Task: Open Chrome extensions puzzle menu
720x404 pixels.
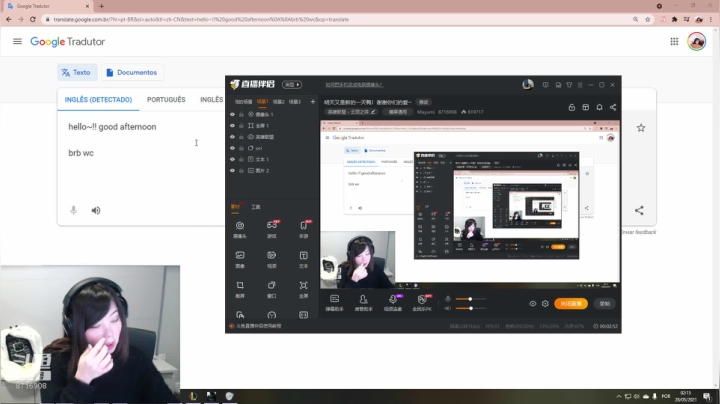Action: click(674, 19)
